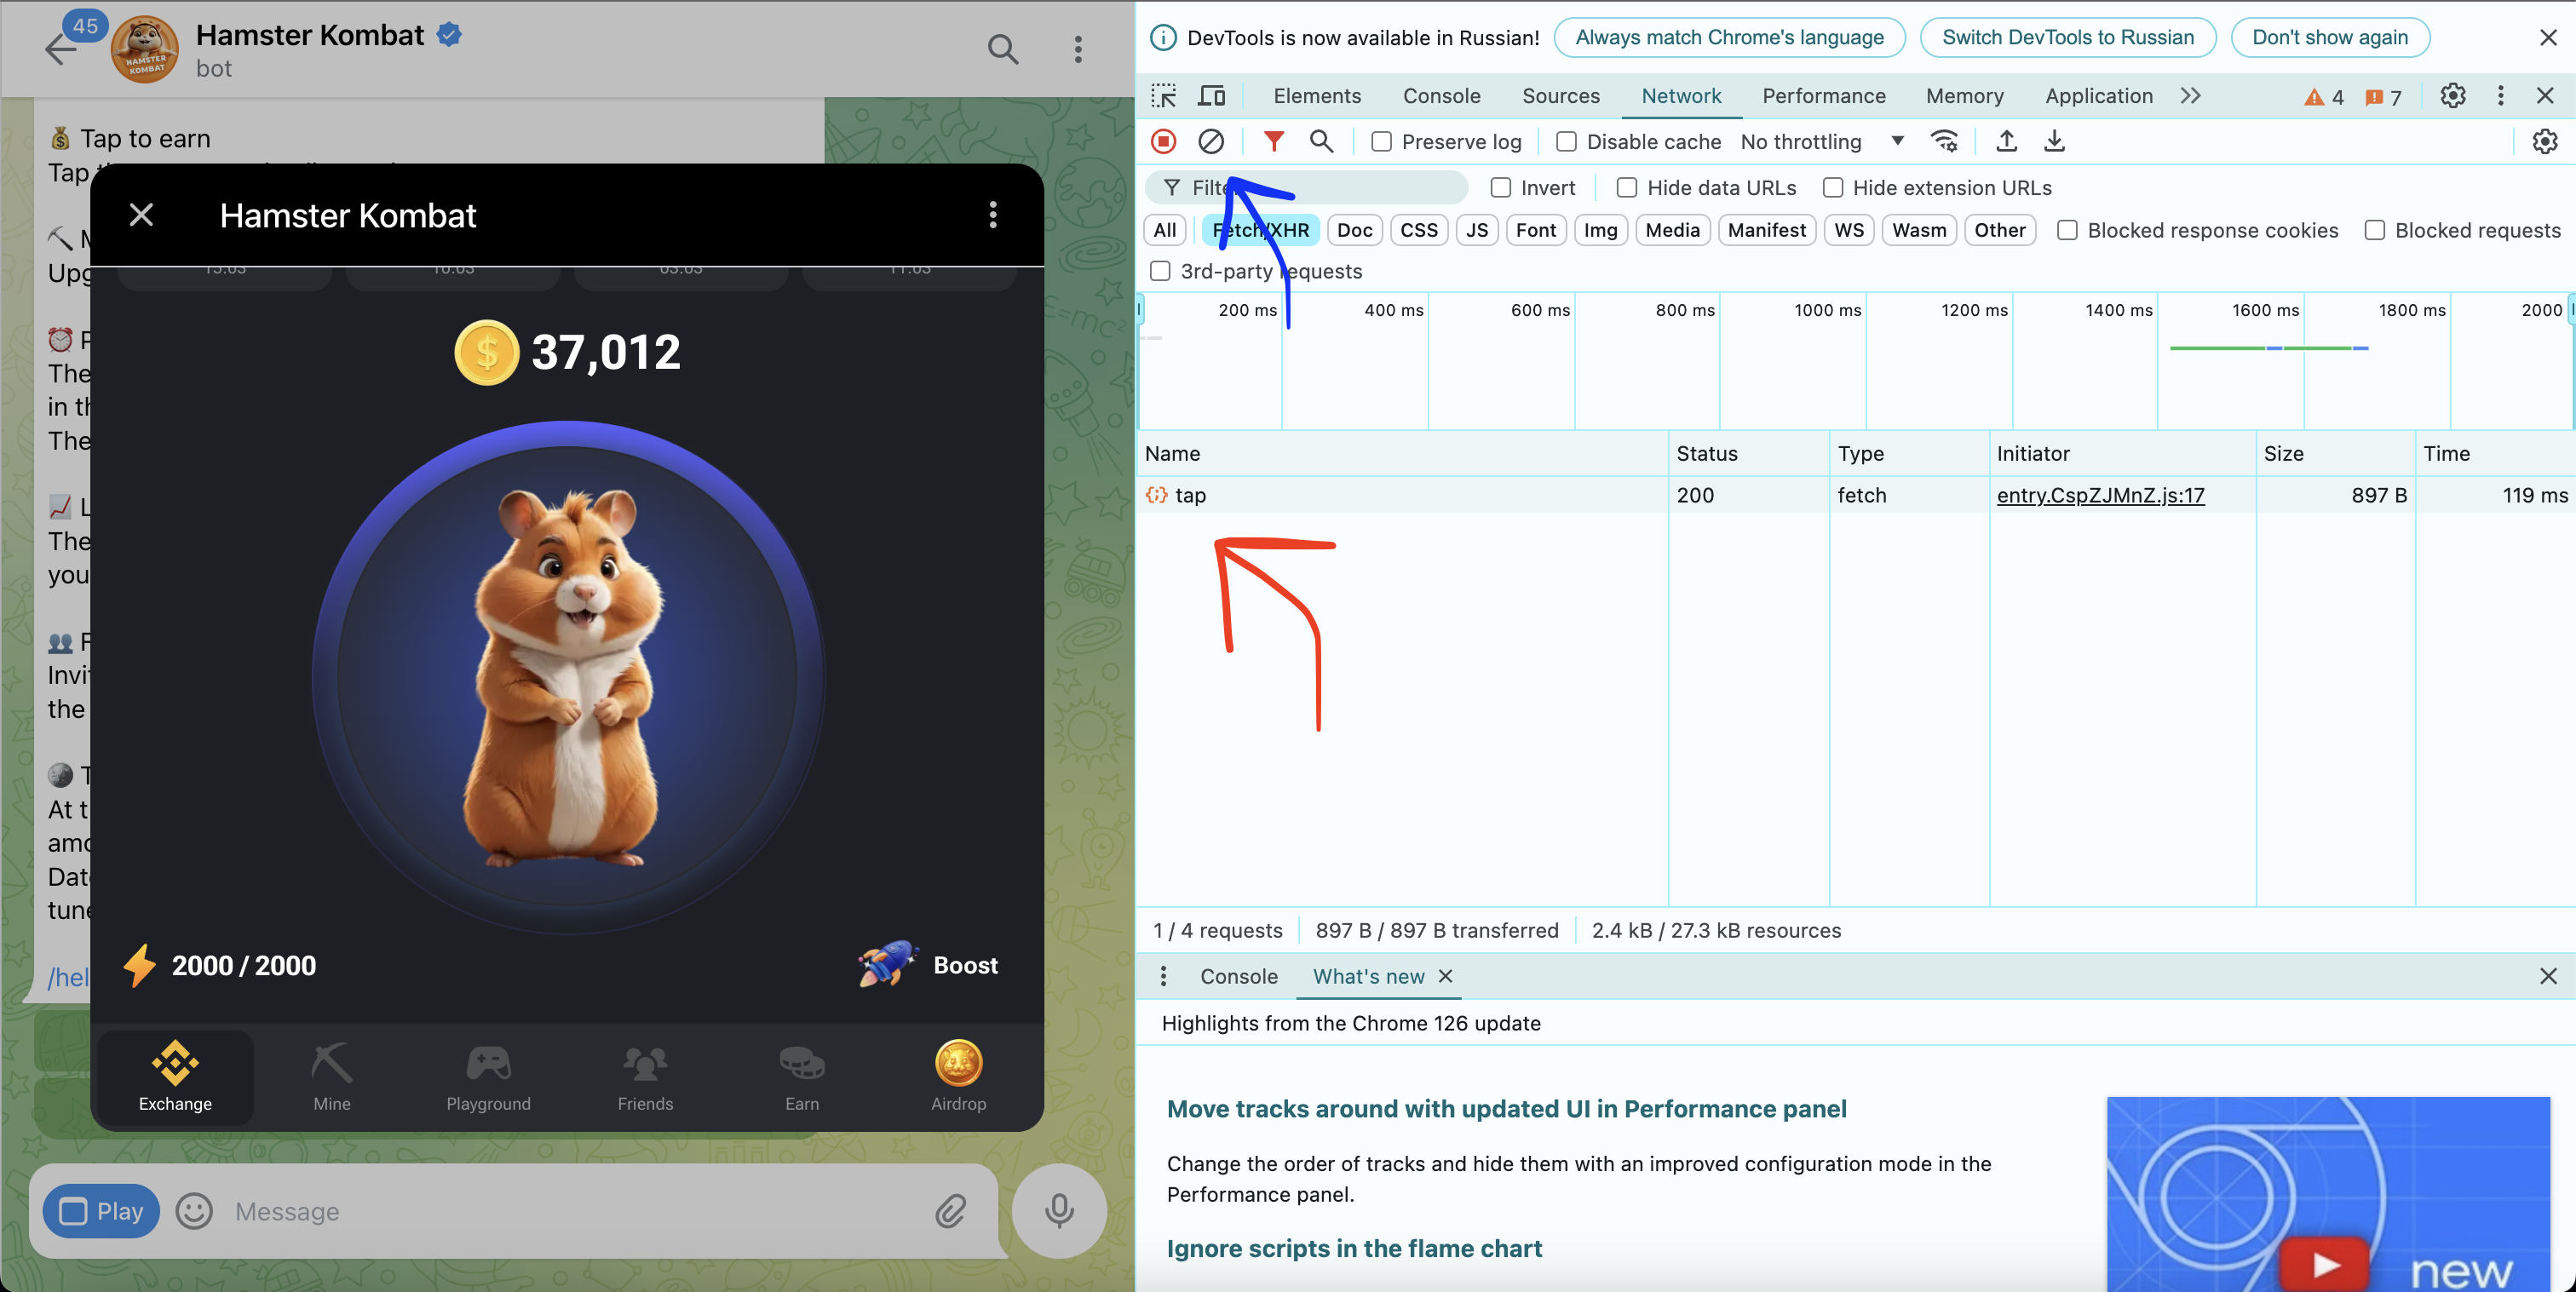The height and width of the screenshot is (1292, 2576).
Task: Click the emoji smiley icon in message bar
Action: coord(194,1211)
